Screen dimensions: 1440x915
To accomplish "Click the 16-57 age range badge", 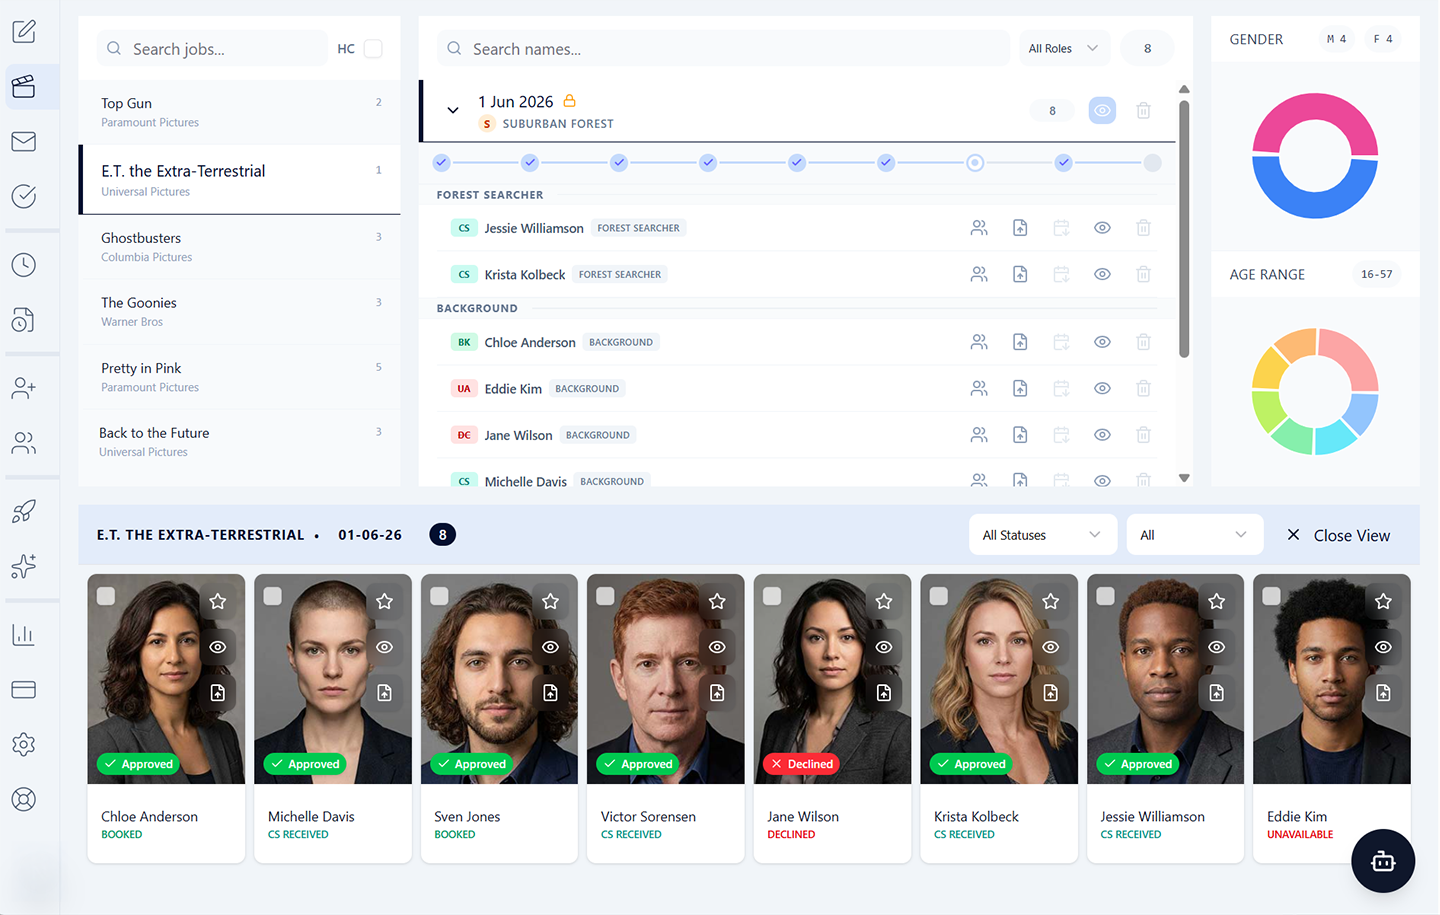I will 1376,274.
